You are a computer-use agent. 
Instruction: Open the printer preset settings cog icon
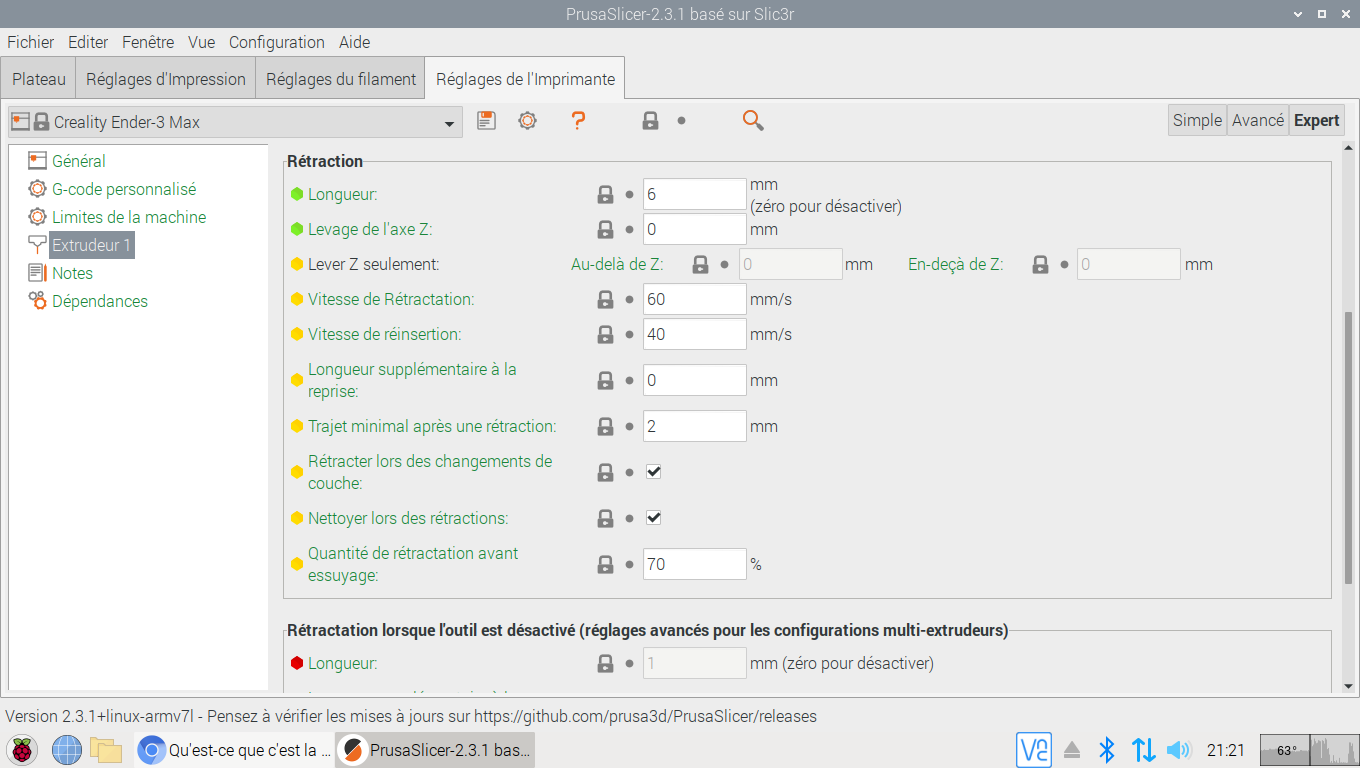527,121
